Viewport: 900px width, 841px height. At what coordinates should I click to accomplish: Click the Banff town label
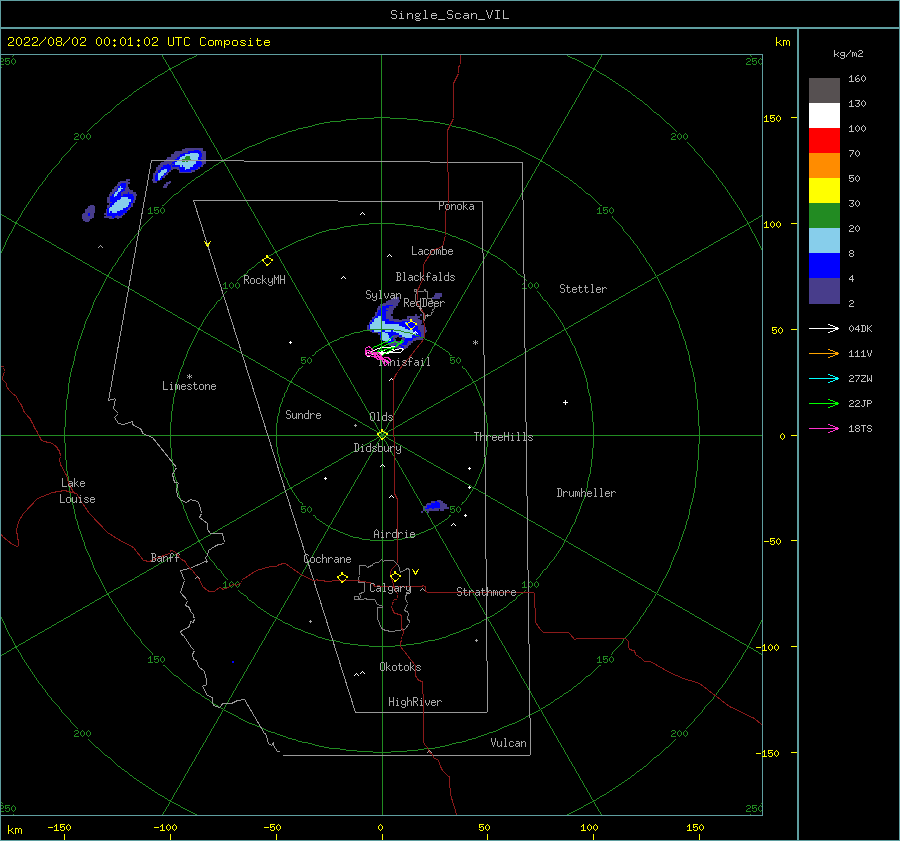tap(165, 557)
